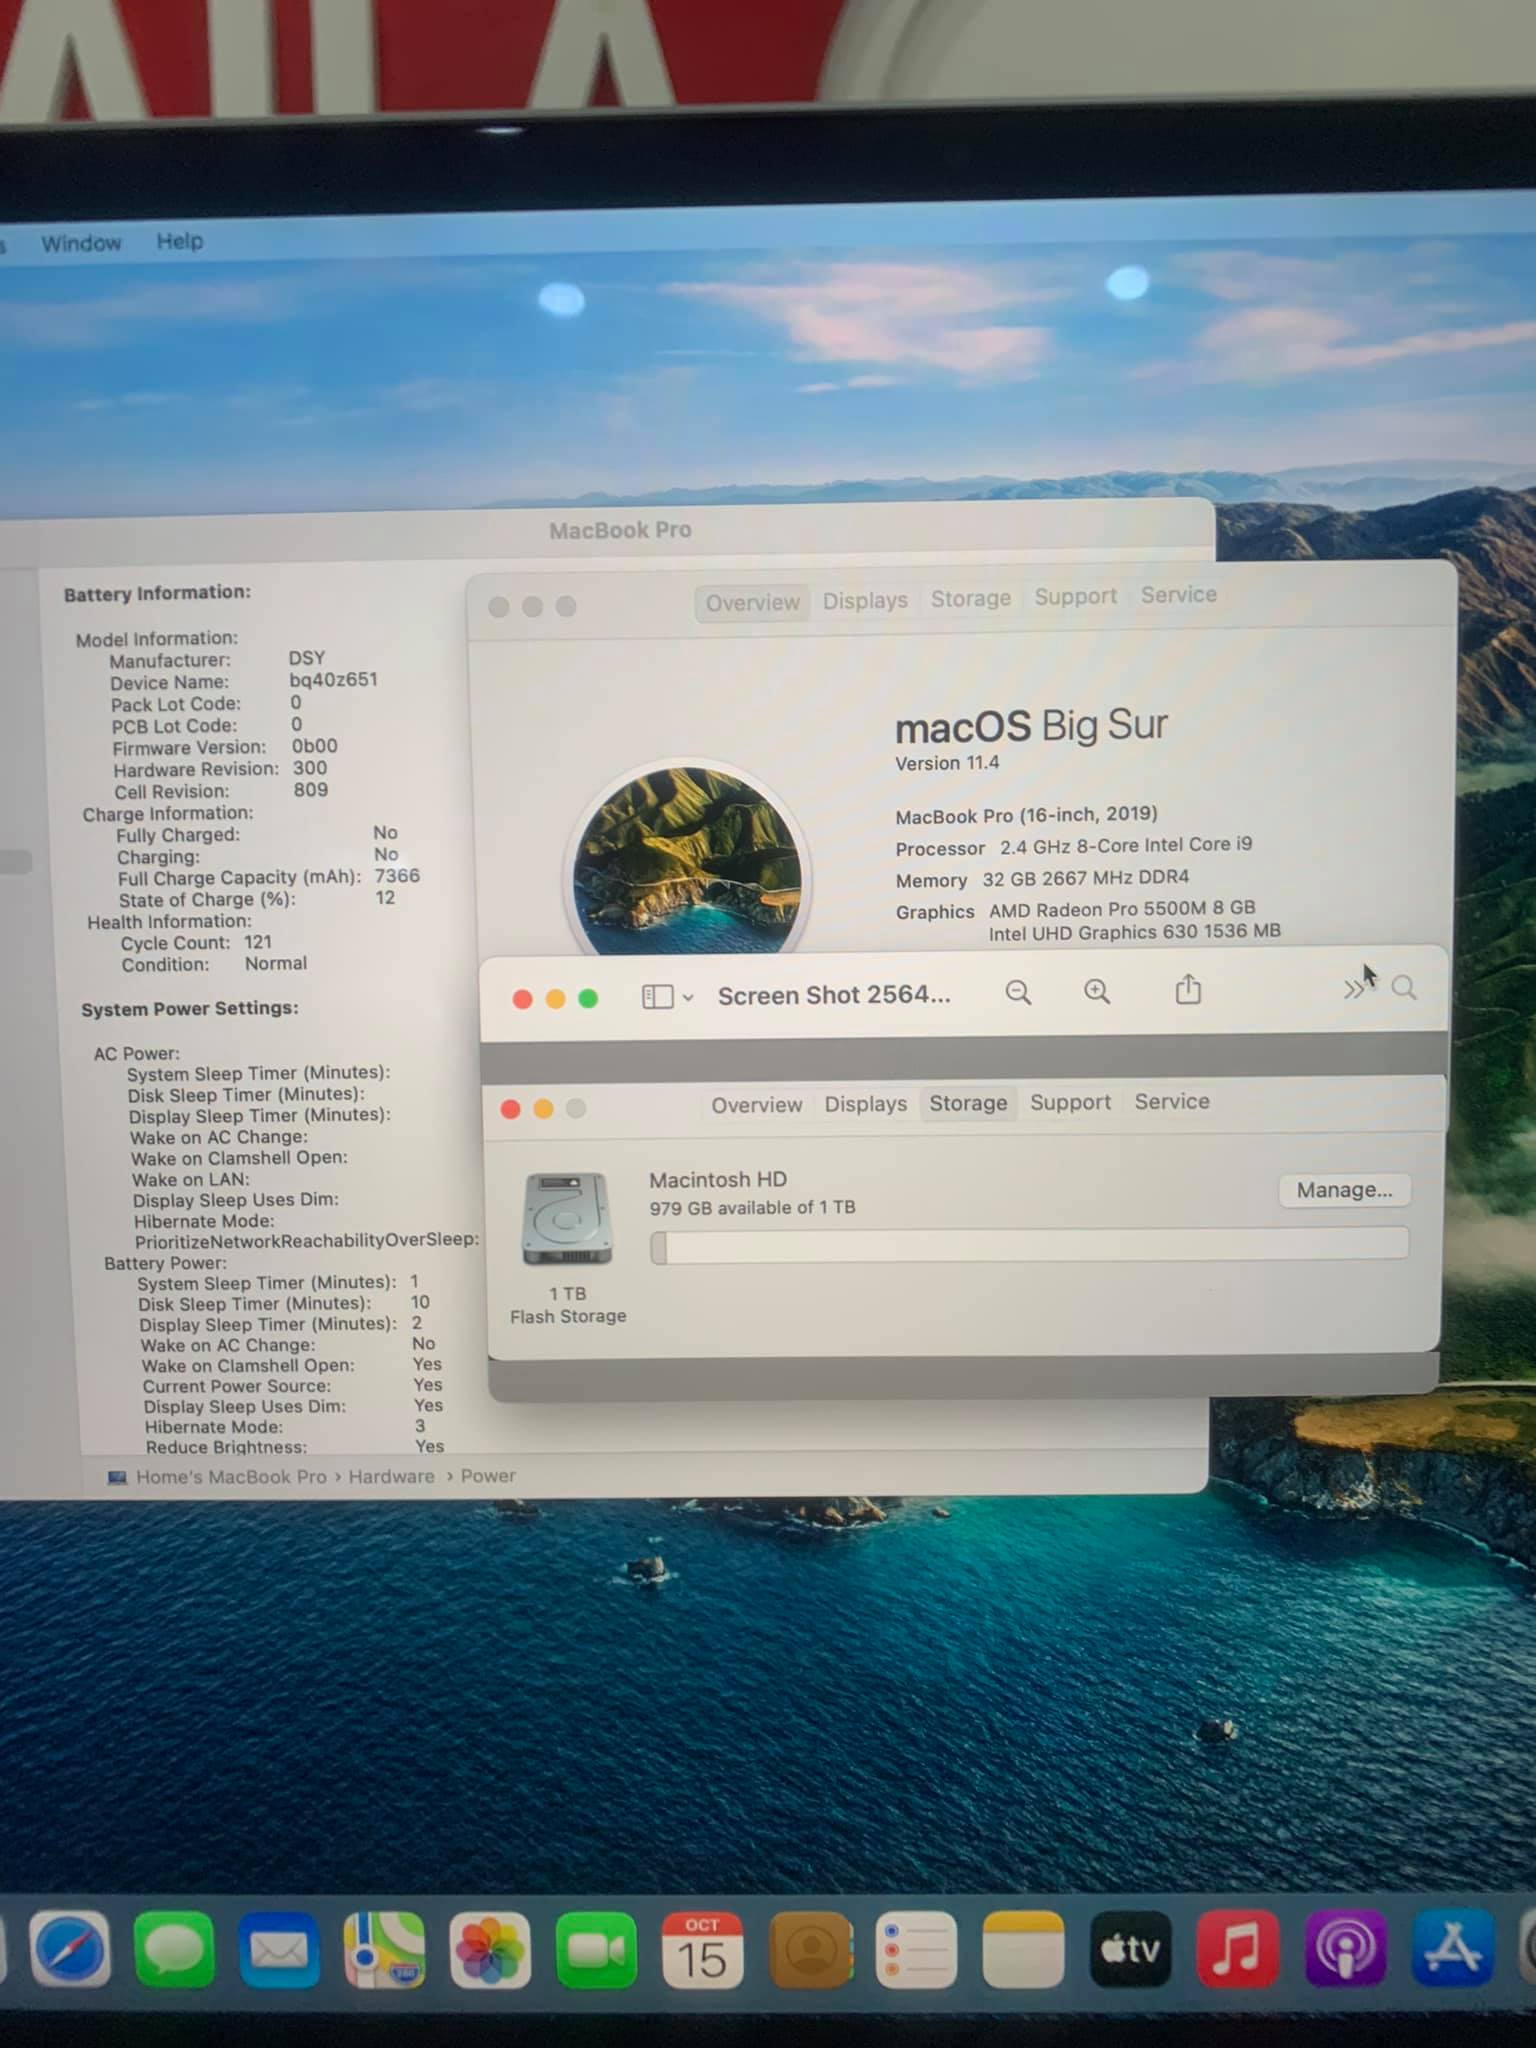Launch FaceTime from the Dock
The height and width of the screenshot is (2048, 1536).
point(596,1950)
